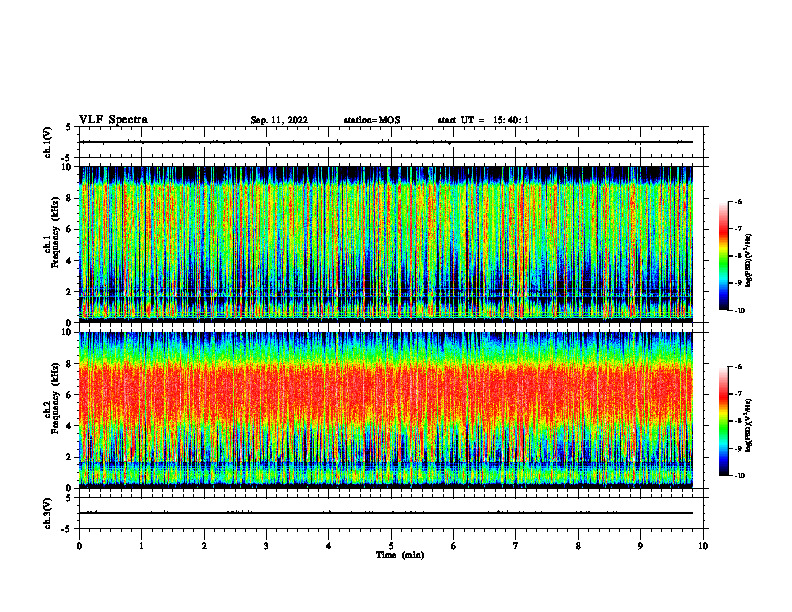Viewport: 792px width, 612px height.
Task: Click the "5" tick on ch.1(V) axis
Action: pos(69,127)
